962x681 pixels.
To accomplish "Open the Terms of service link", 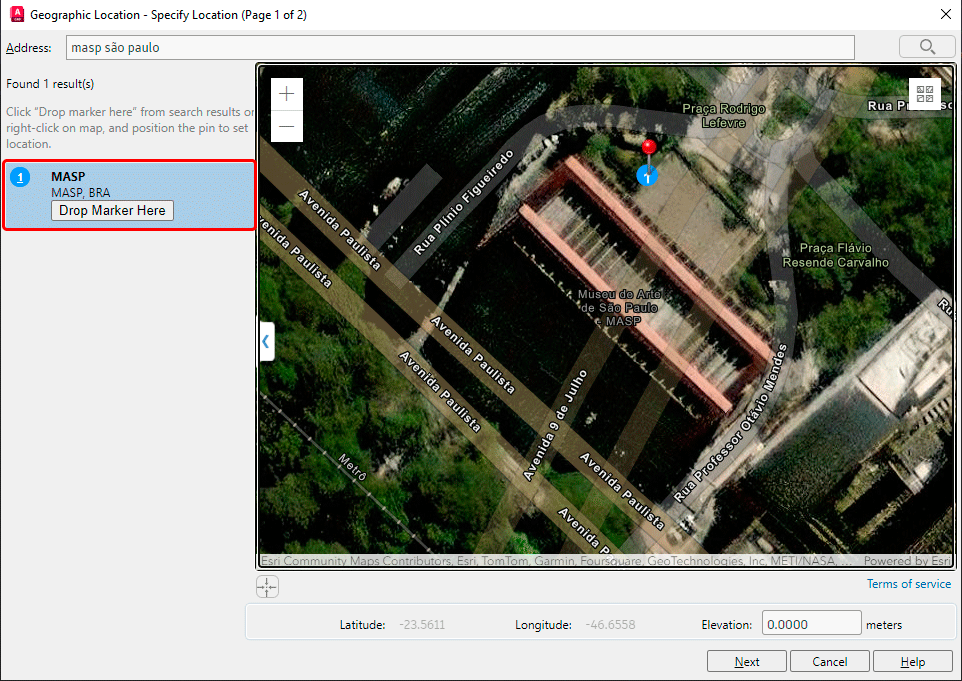I will tap(909, 583).
